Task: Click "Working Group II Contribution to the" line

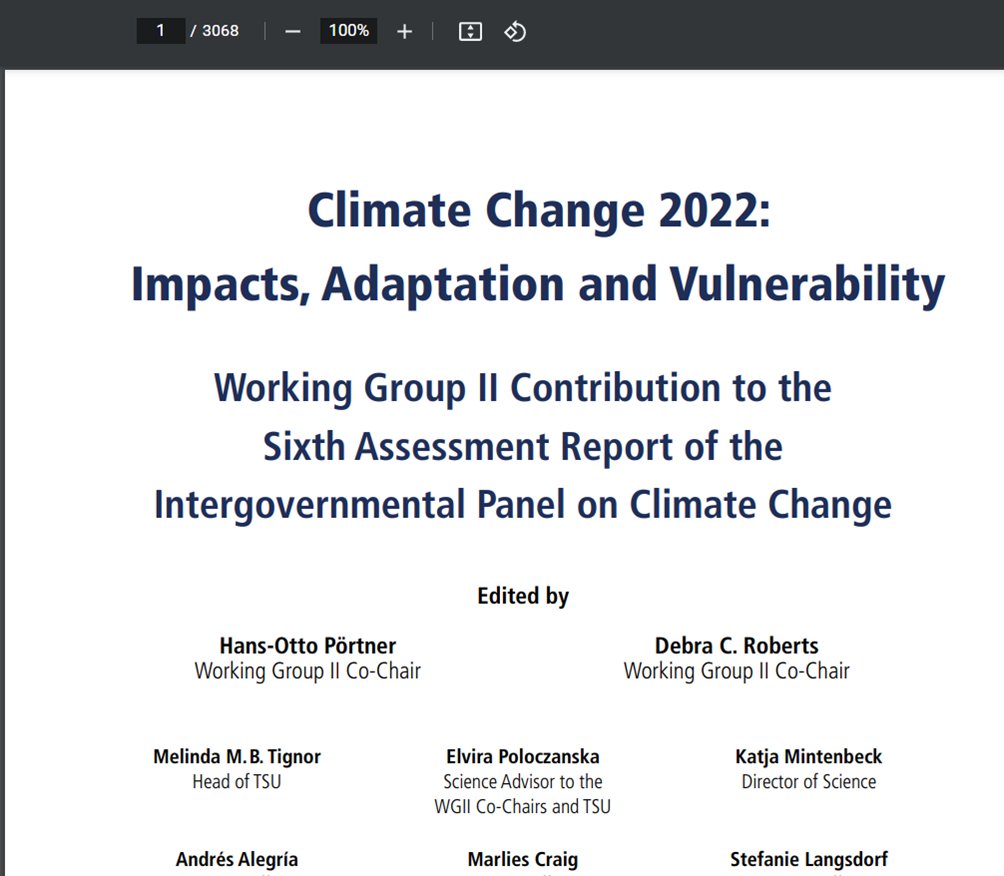Action: (522, 388)
